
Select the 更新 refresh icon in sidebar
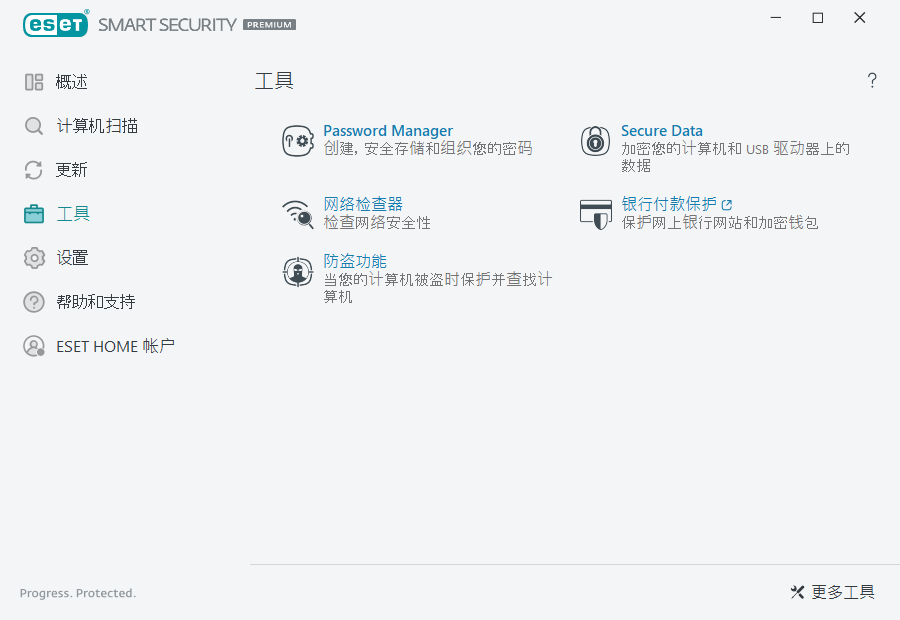pos(33,169)
